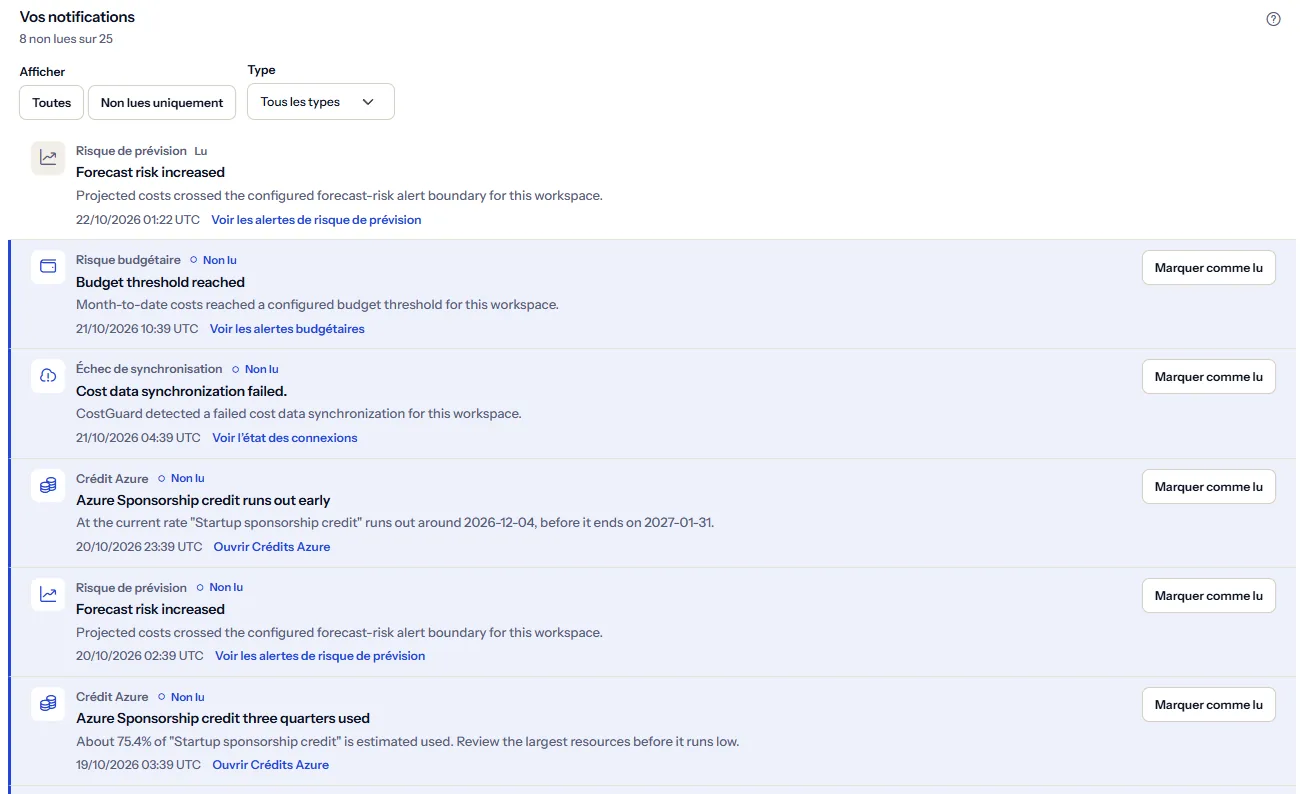This screenshot has height=794, width=1304.
Task: Open forecast risk alerts link dated 22/10/2026
Action: coord(316,220)
